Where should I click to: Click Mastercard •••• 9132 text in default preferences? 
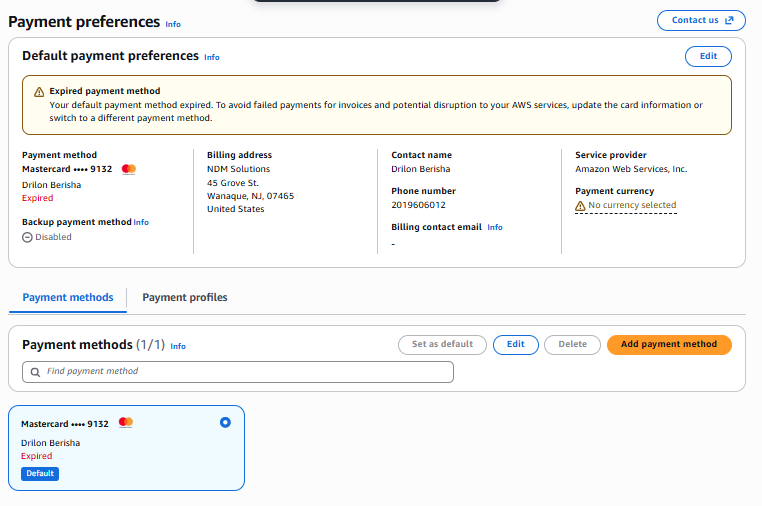coord(67,169)
